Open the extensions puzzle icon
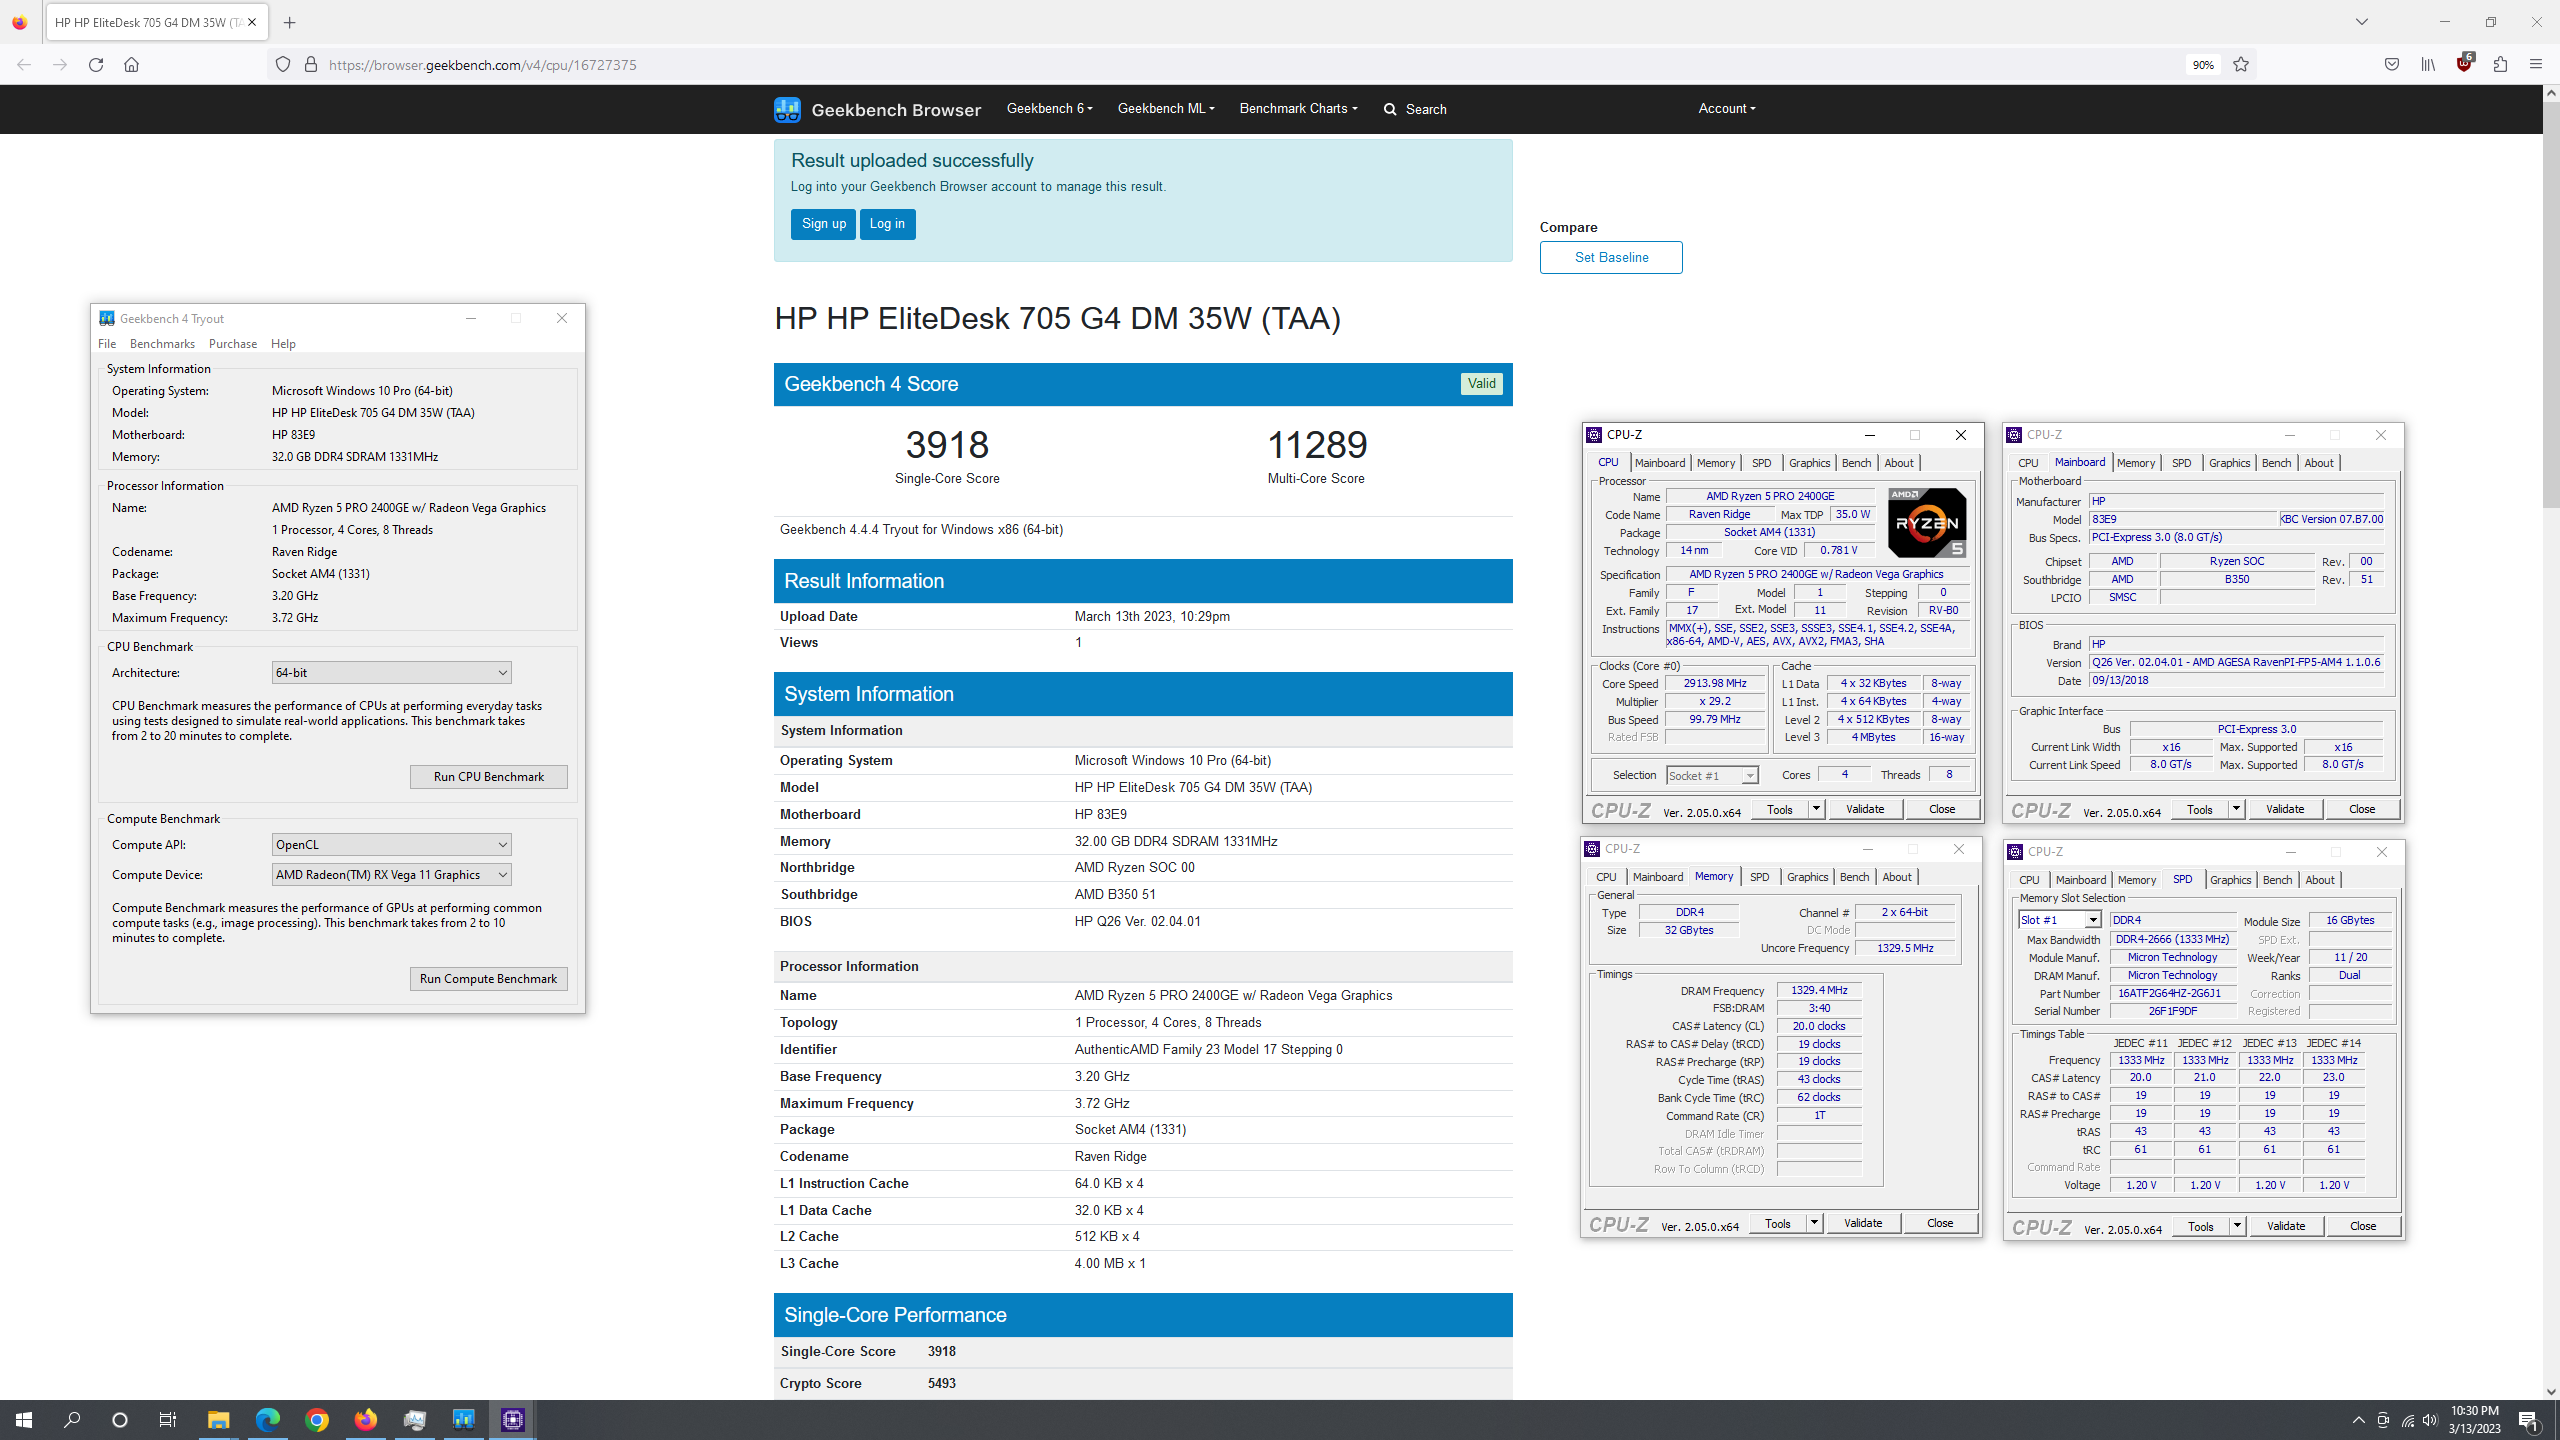The width and height of the screenshot is (2560, 1440). click(x=2500, y=65)
